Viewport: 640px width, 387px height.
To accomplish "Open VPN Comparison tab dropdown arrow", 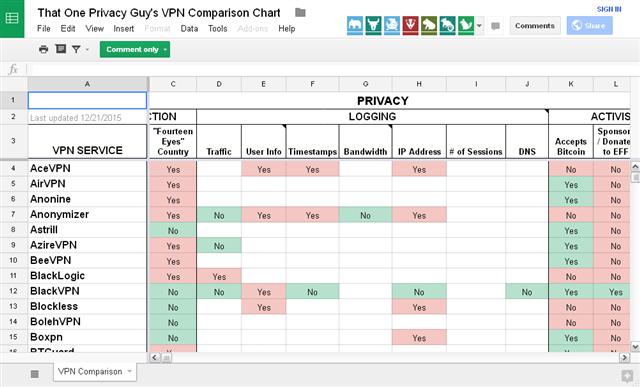I will 129,371.
